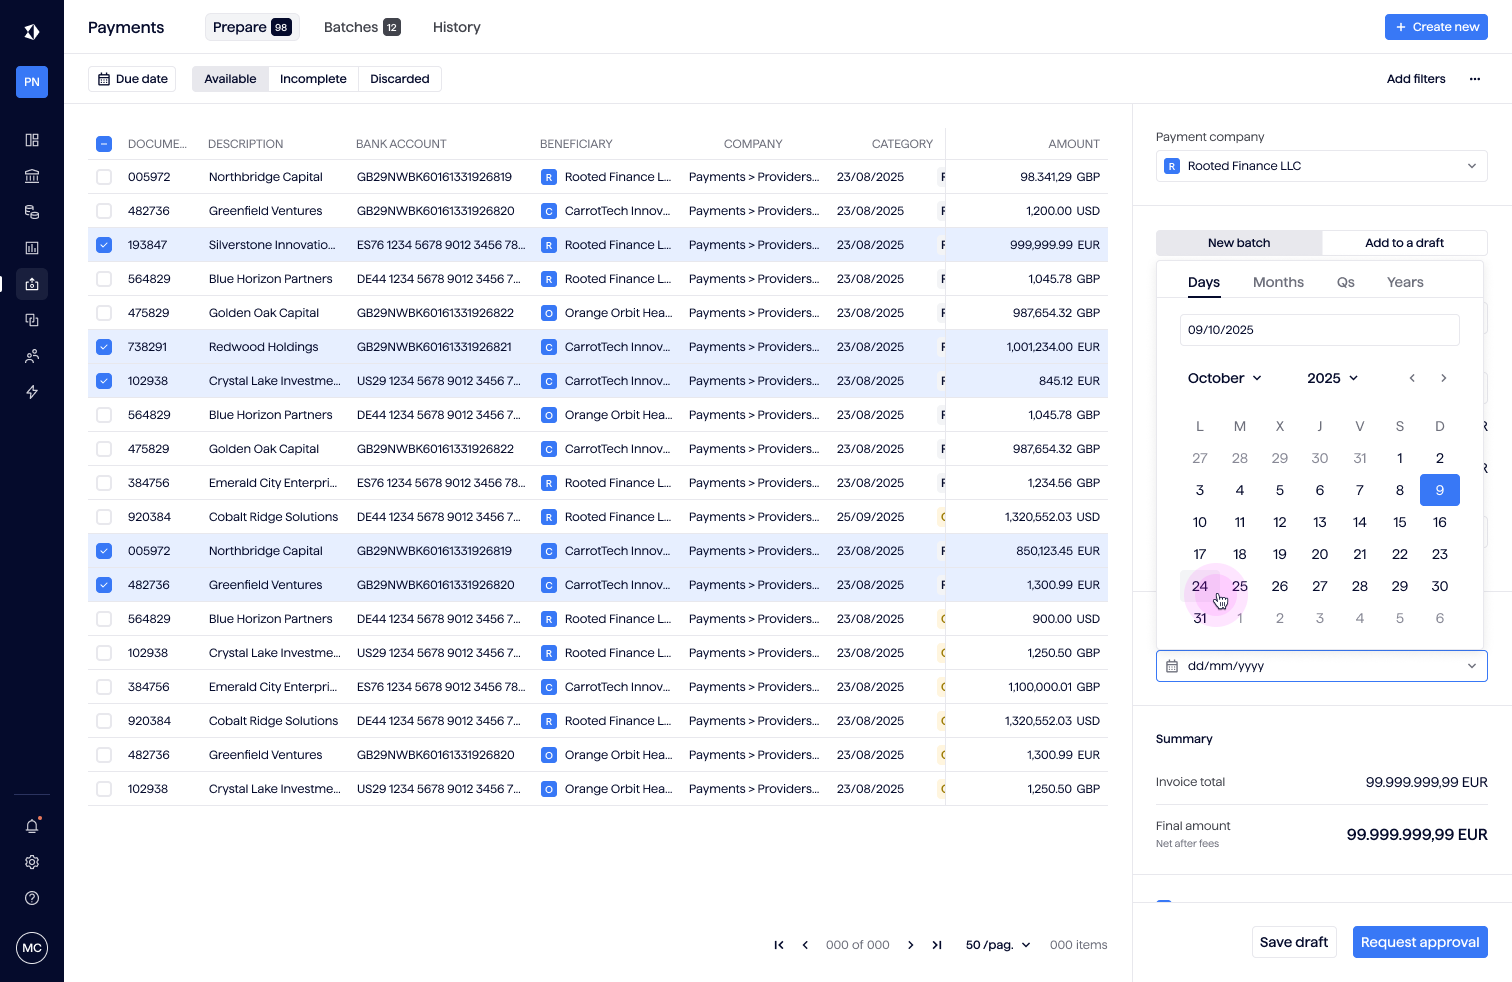Open the dashboard layout icon in sidebar
Image resolution: width=1512 pixels, height=982 pixels.
pos(32,140)
